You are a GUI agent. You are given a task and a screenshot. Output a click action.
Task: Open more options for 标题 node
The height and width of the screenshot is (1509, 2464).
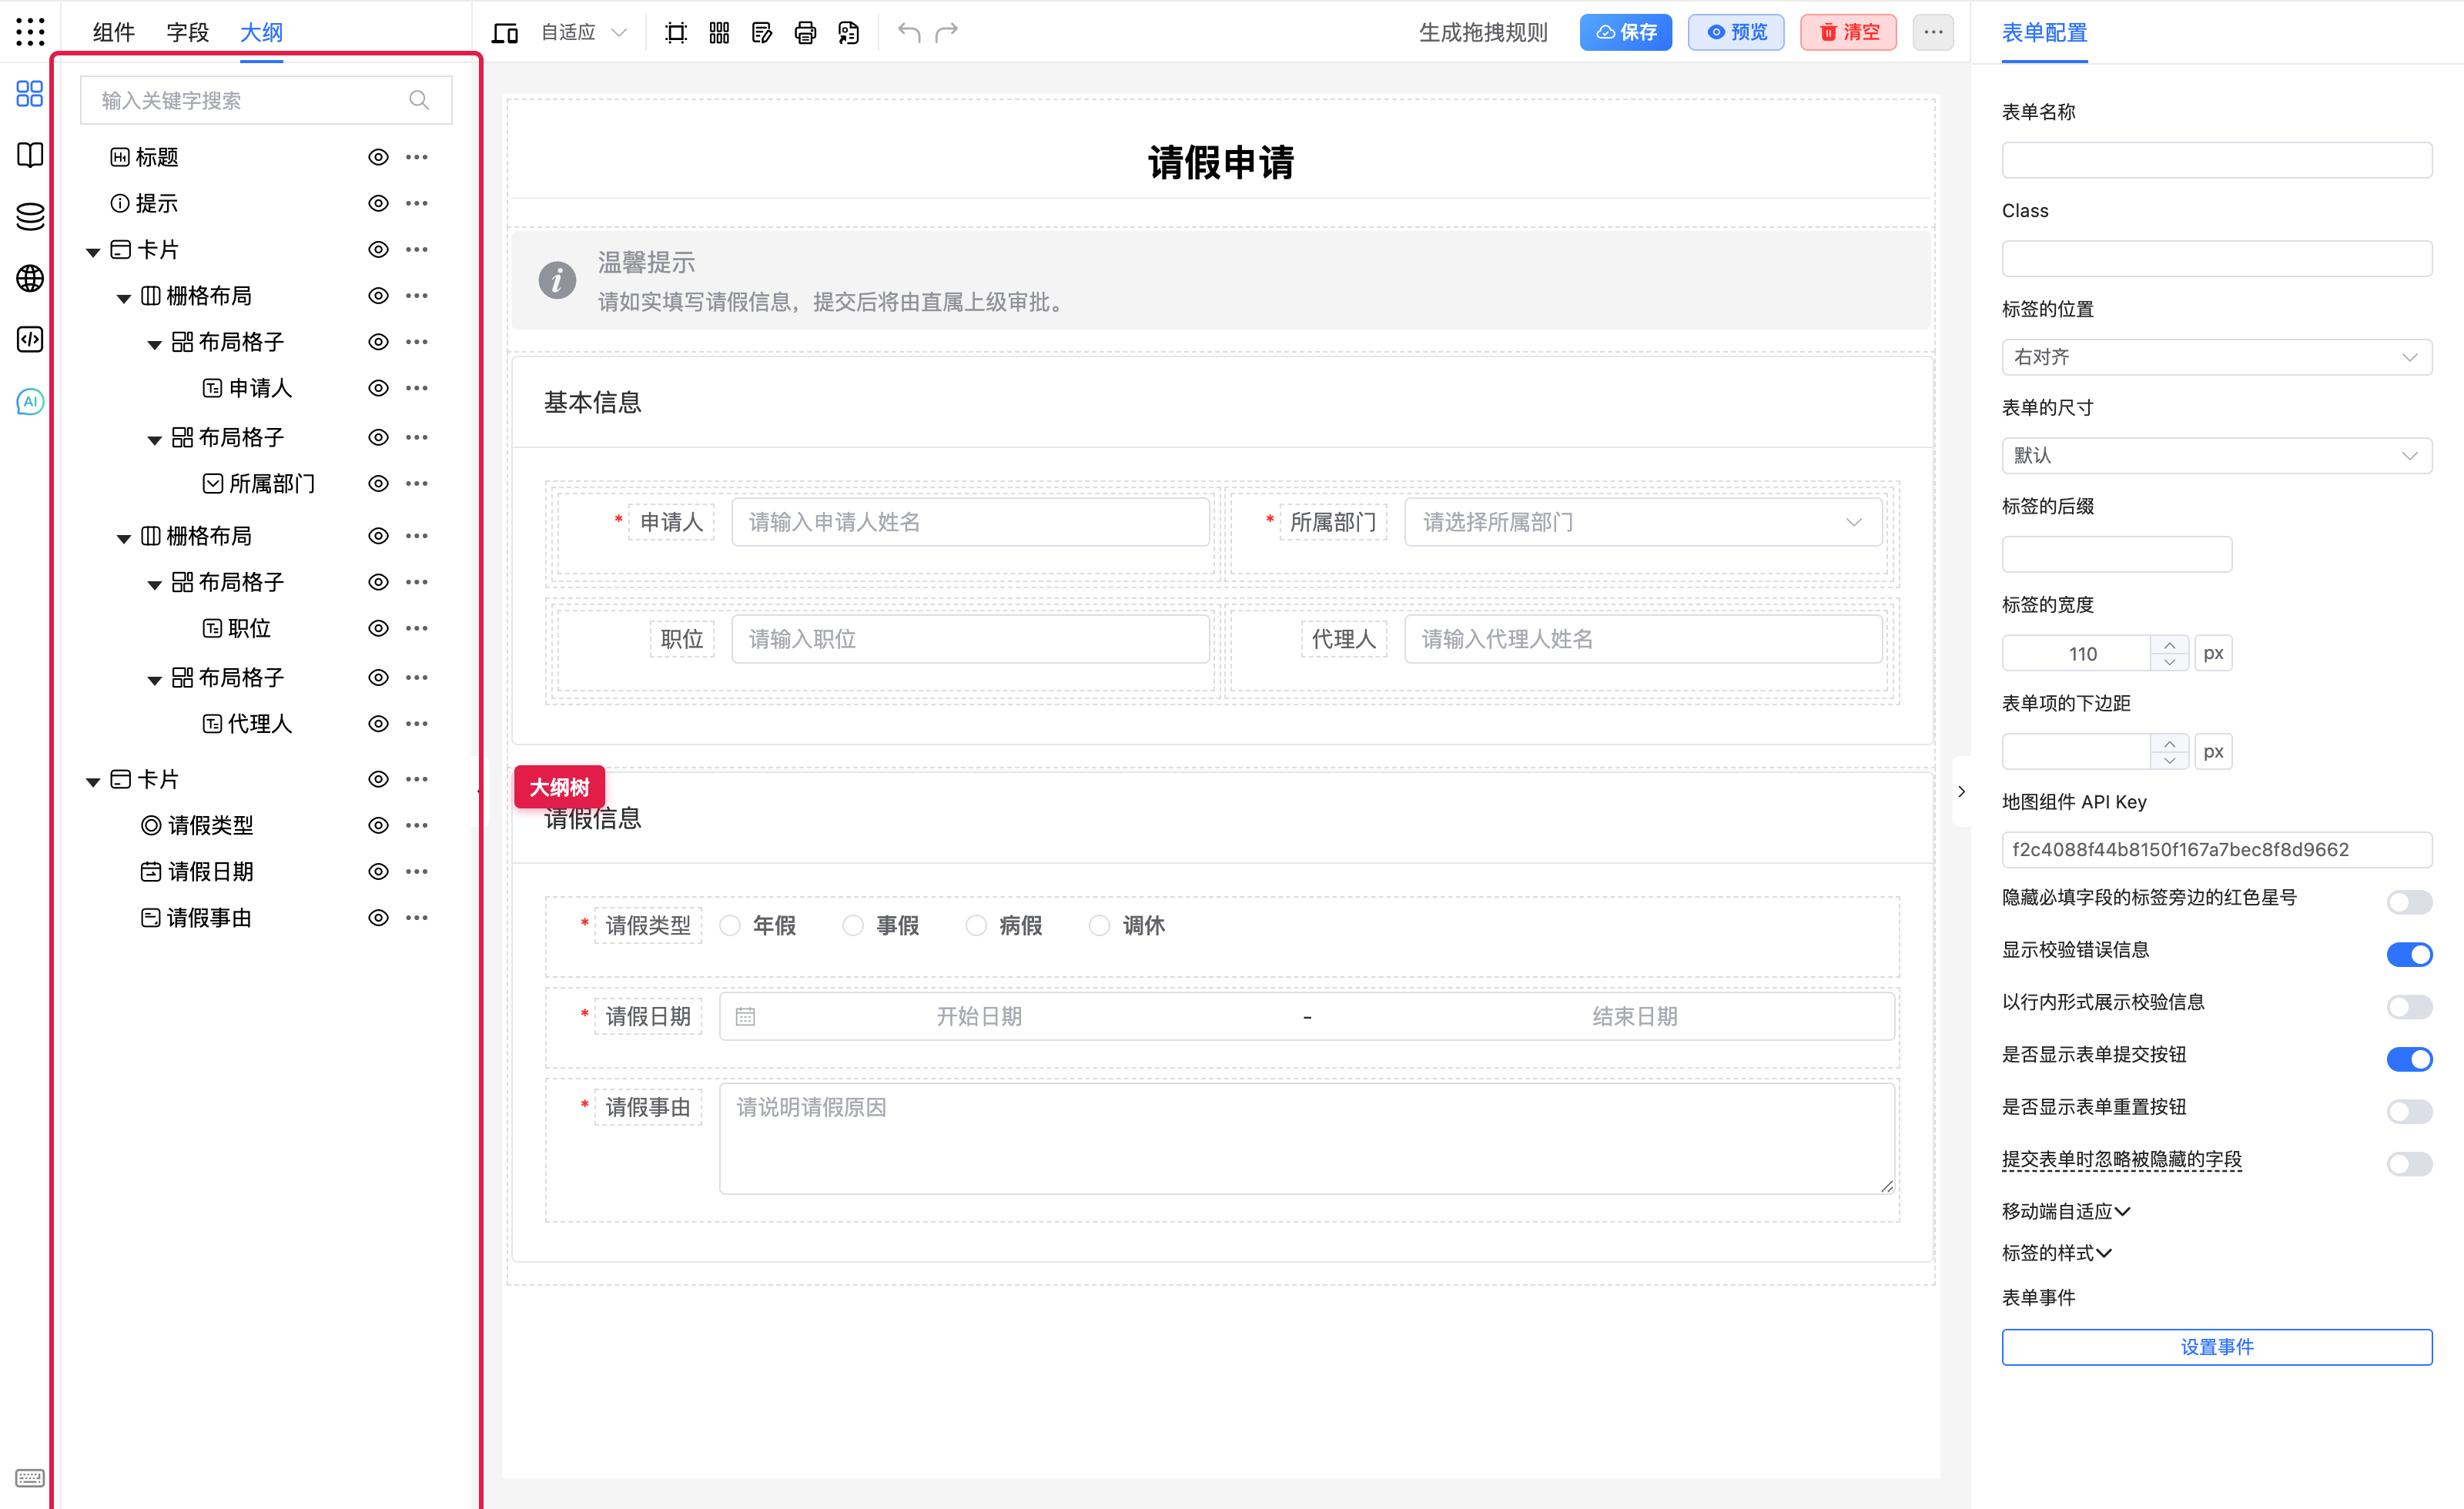tap(417, 157)
